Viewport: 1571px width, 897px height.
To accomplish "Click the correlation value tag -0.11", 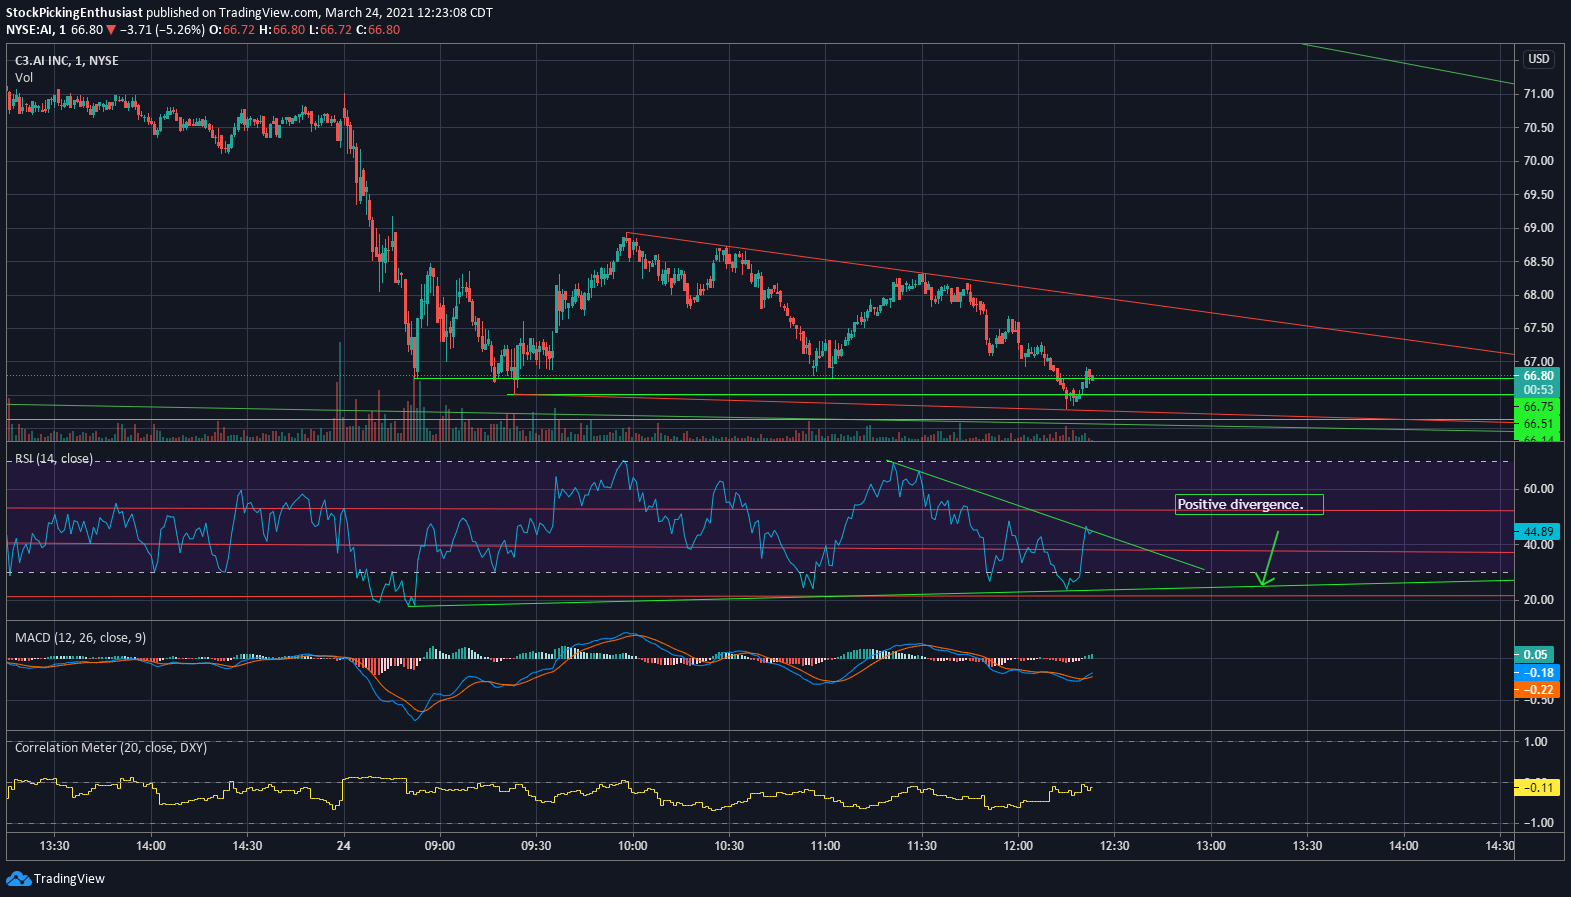I will pyautogui.click(x=1538, y=788).
